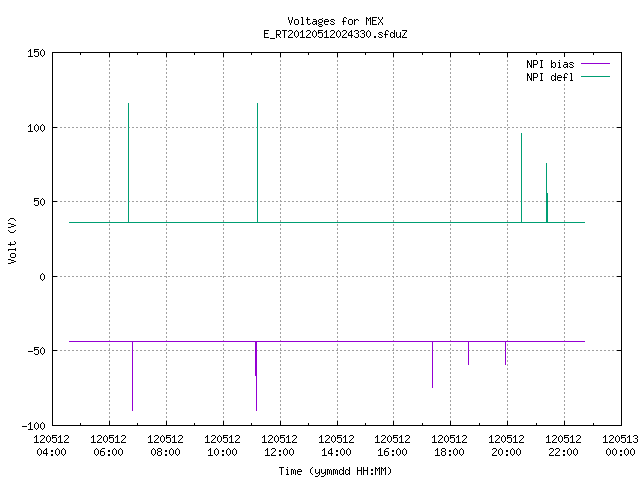The height and width of the screenshot is (480, 640).
Task: Click the 'Volt (V)' y-axis label
Action: [x=12, y=240]
